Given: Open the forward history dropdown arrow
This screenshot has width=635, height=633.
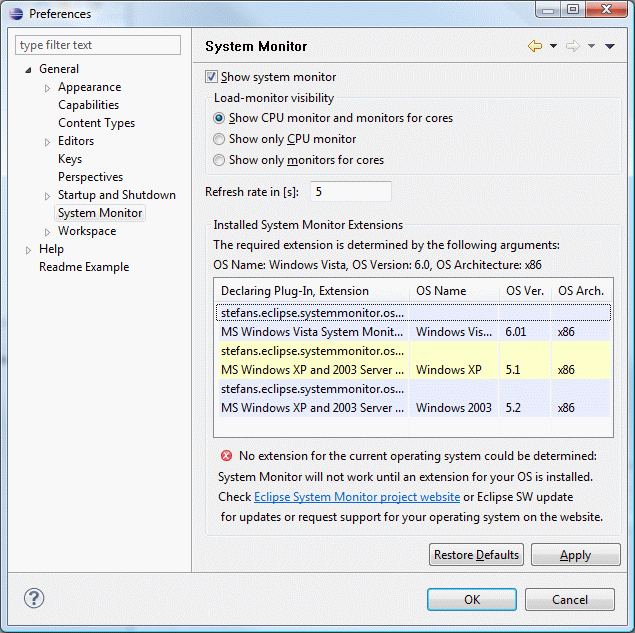Looking at the screenshot, I should tap(591, 46).
